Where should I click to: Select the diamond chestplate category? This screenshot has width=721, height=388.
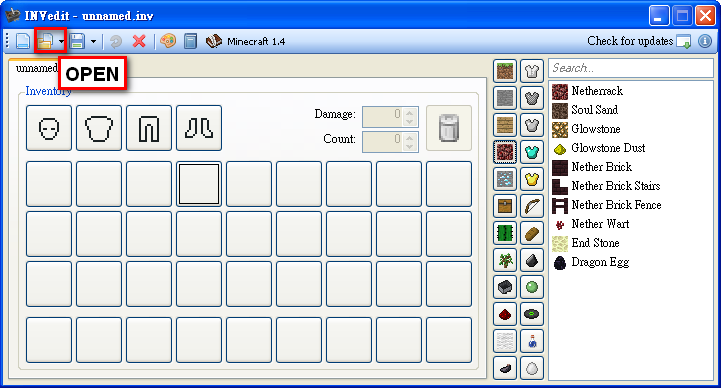[532, 152]
